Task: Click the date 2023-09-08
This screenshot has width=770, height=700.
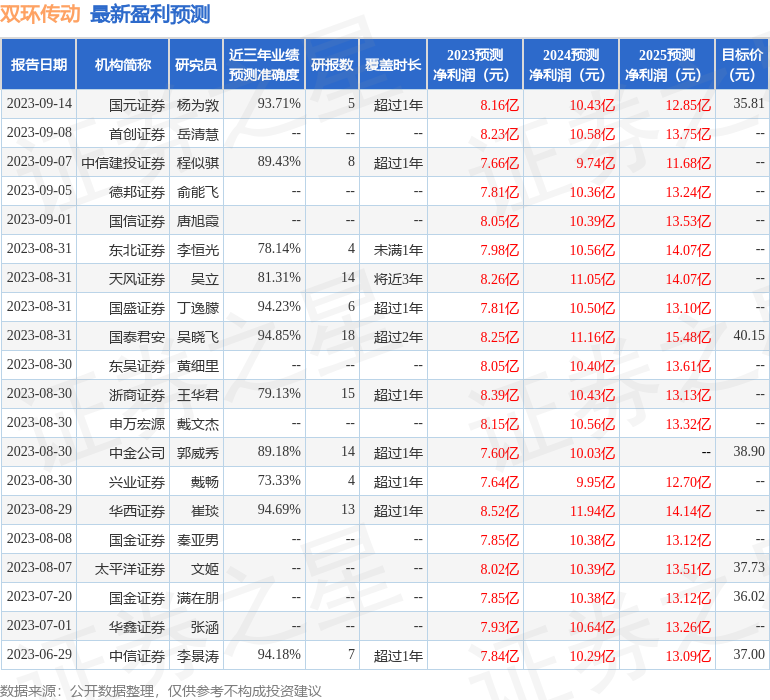Action: point(39,133)
